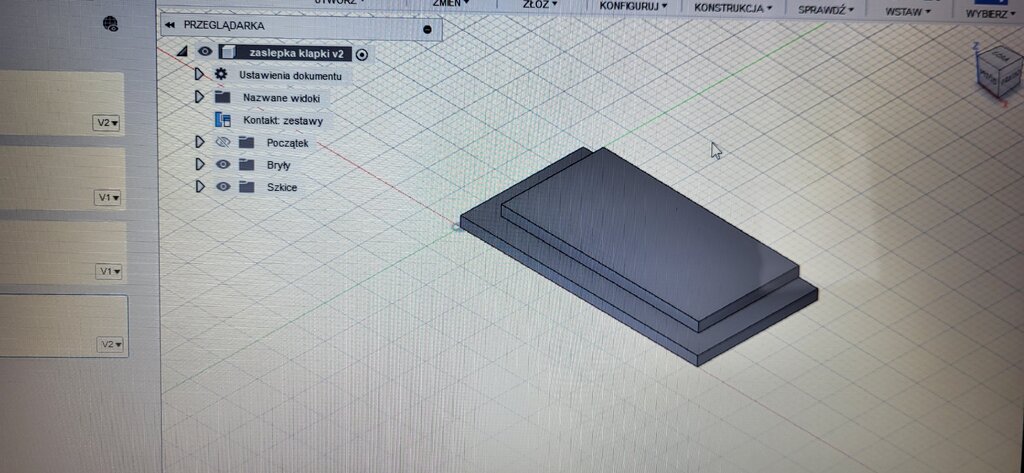Click the globe with eye icon
The width and height of the screenshot is (1024, 473).
[111, 24]
